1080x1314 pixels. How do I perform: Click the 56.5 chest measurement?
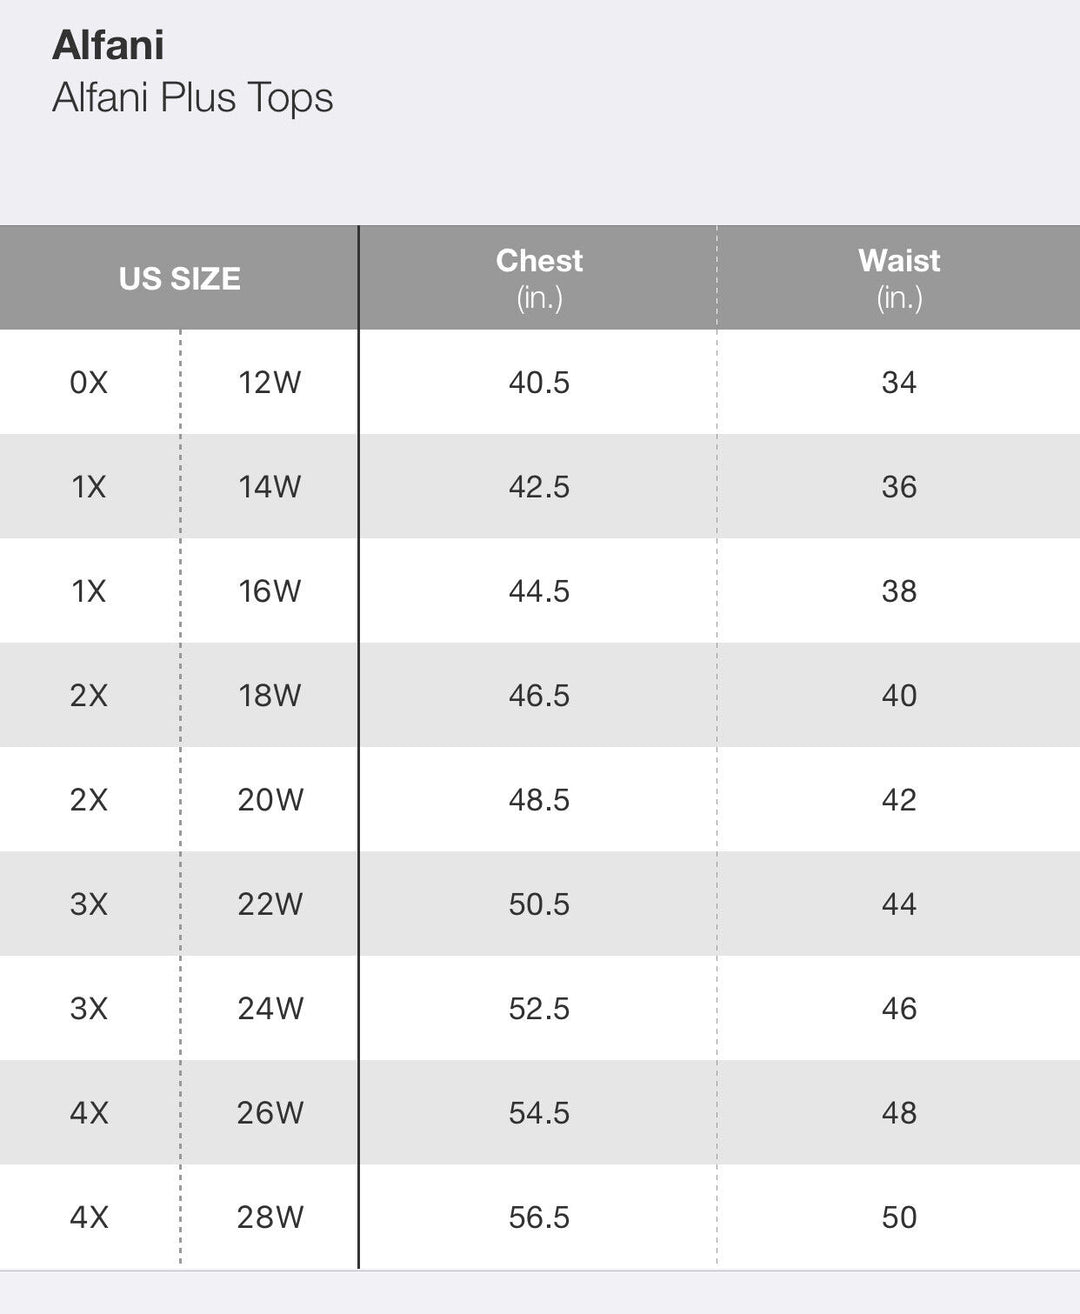pyautogui.click(x=539, y=1217)
